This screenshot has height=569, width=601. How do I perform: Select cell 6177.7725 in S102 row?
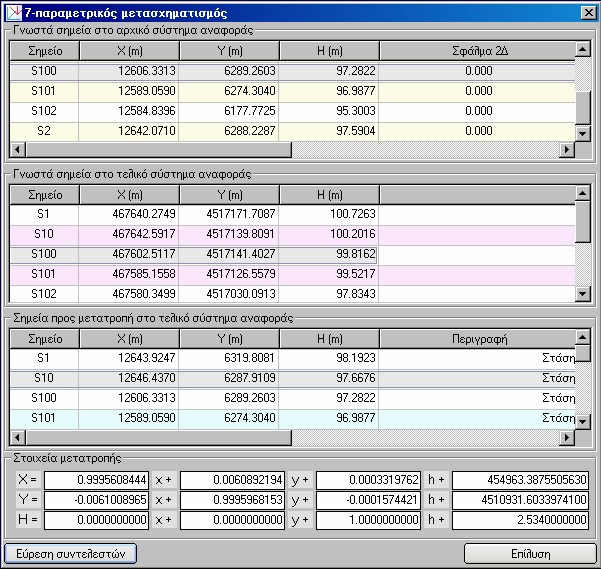[x=229, y=111]
